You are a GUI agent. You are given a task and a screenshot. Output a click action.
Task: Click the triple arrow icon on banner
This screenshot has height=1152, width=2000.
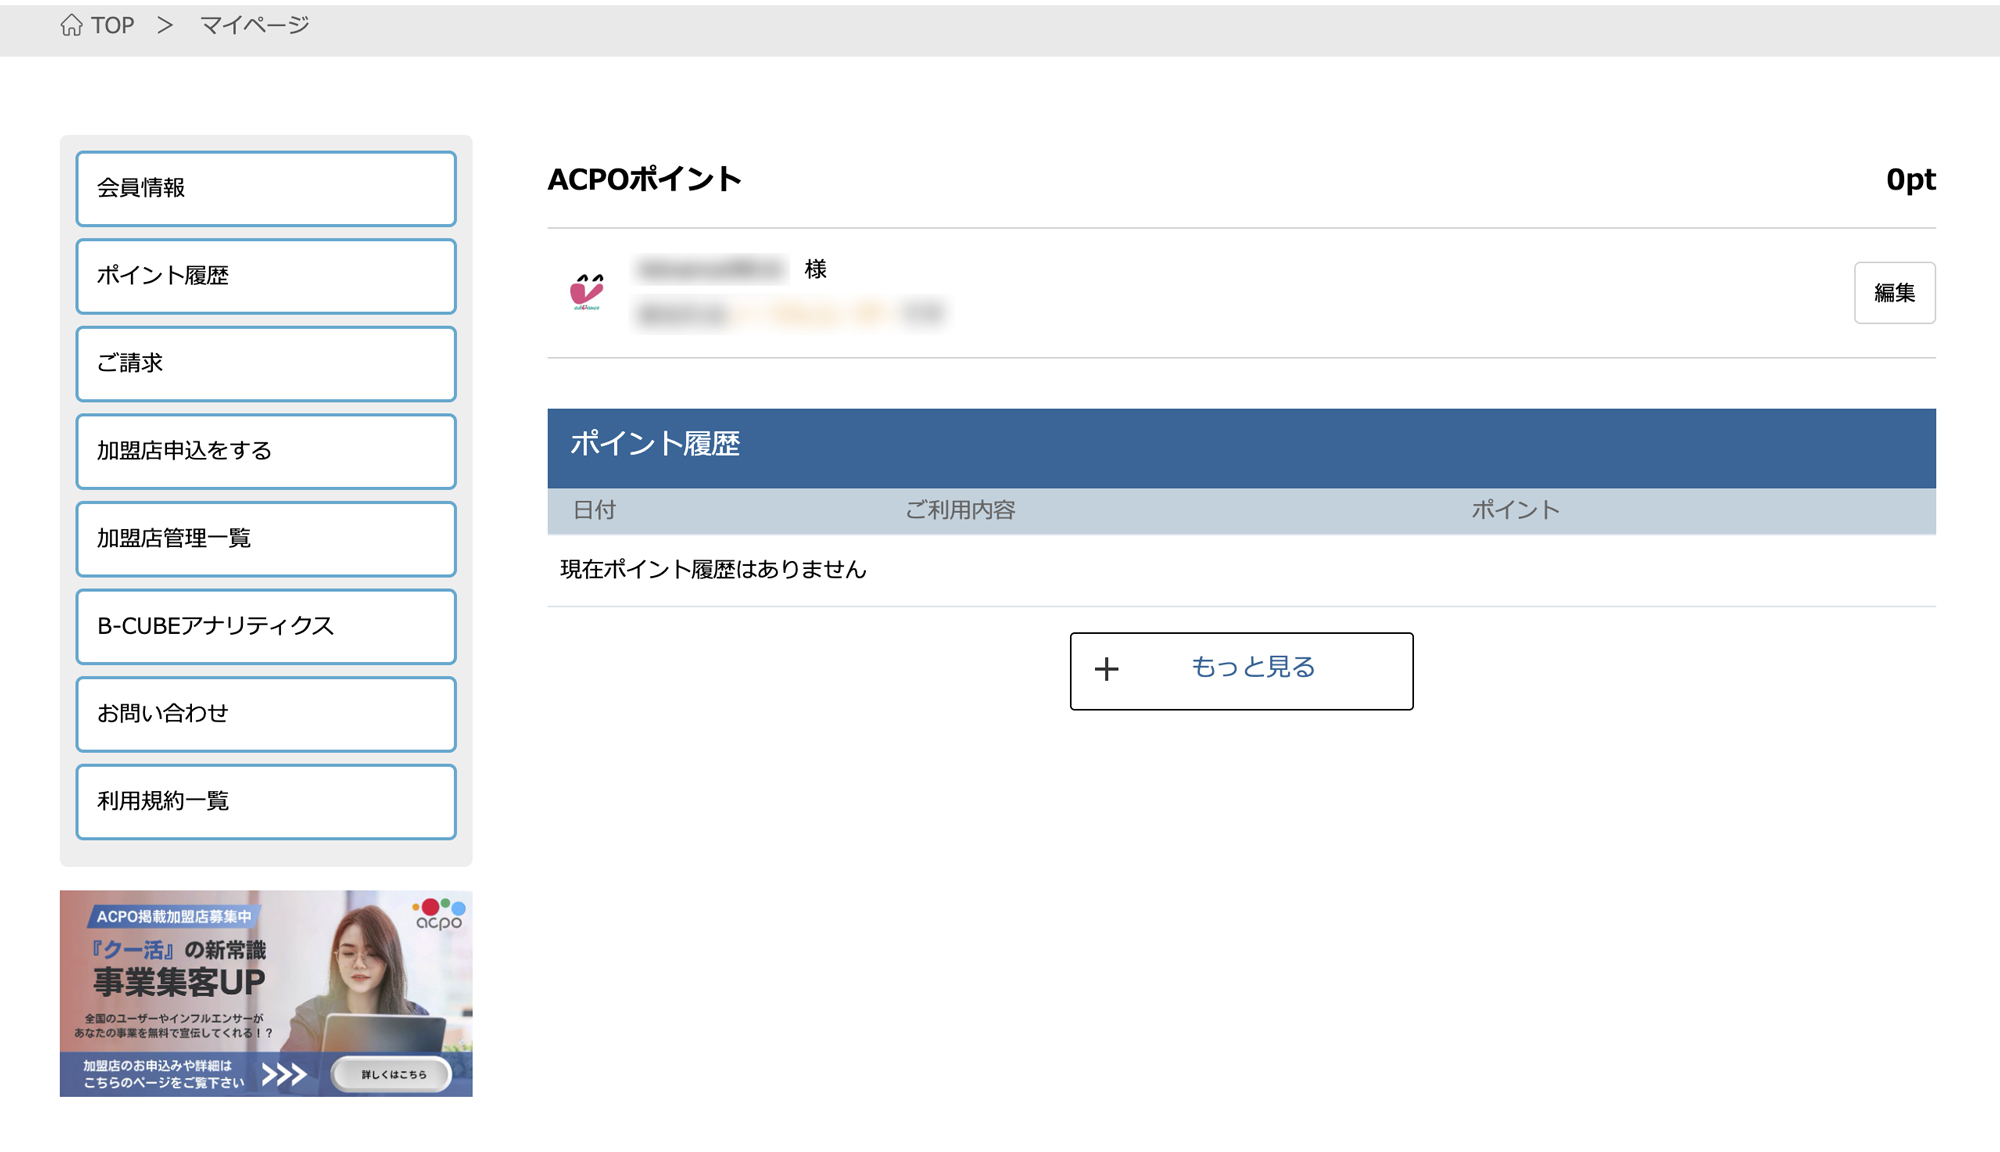[284, 1075]
